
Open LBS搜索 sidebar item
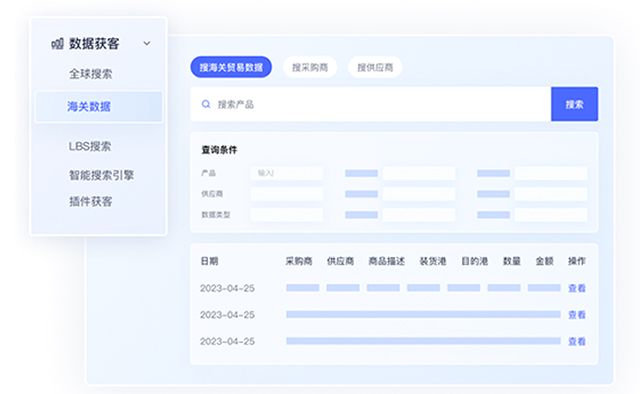[x=90, y=146]
